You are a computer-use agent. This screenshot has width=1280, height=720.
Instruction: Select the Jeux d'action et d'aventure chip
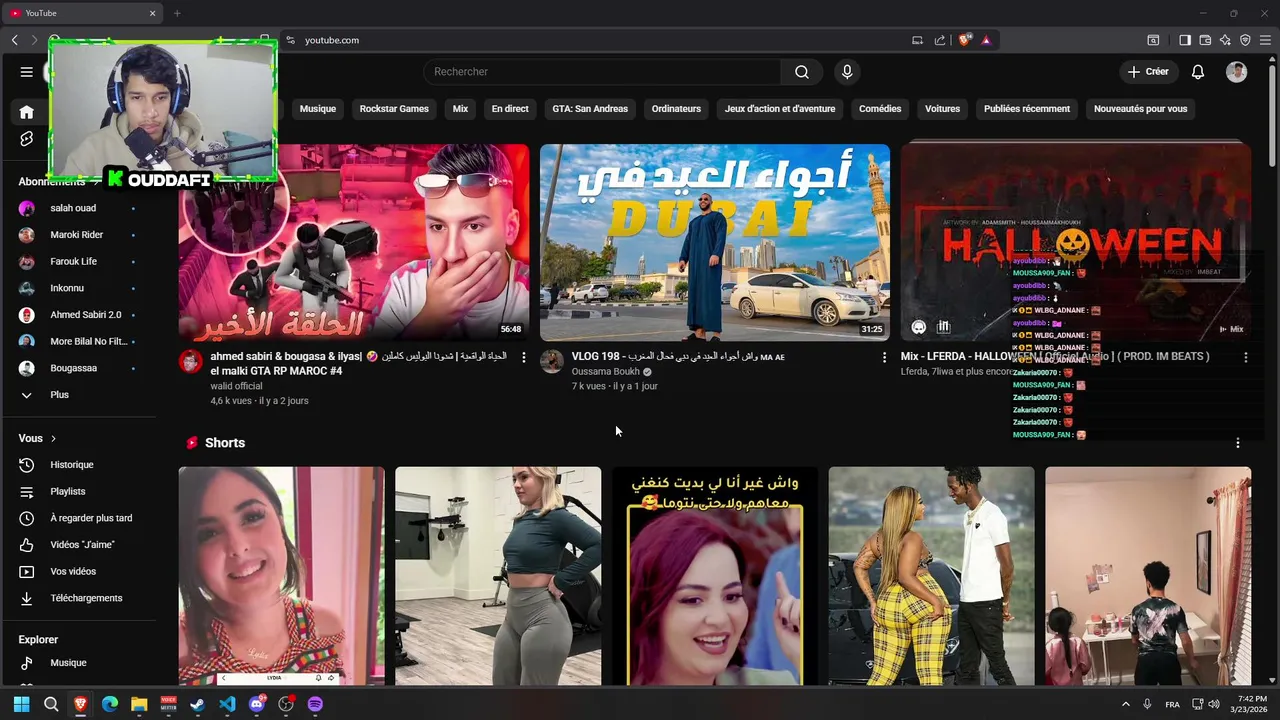tap(780, 109)
